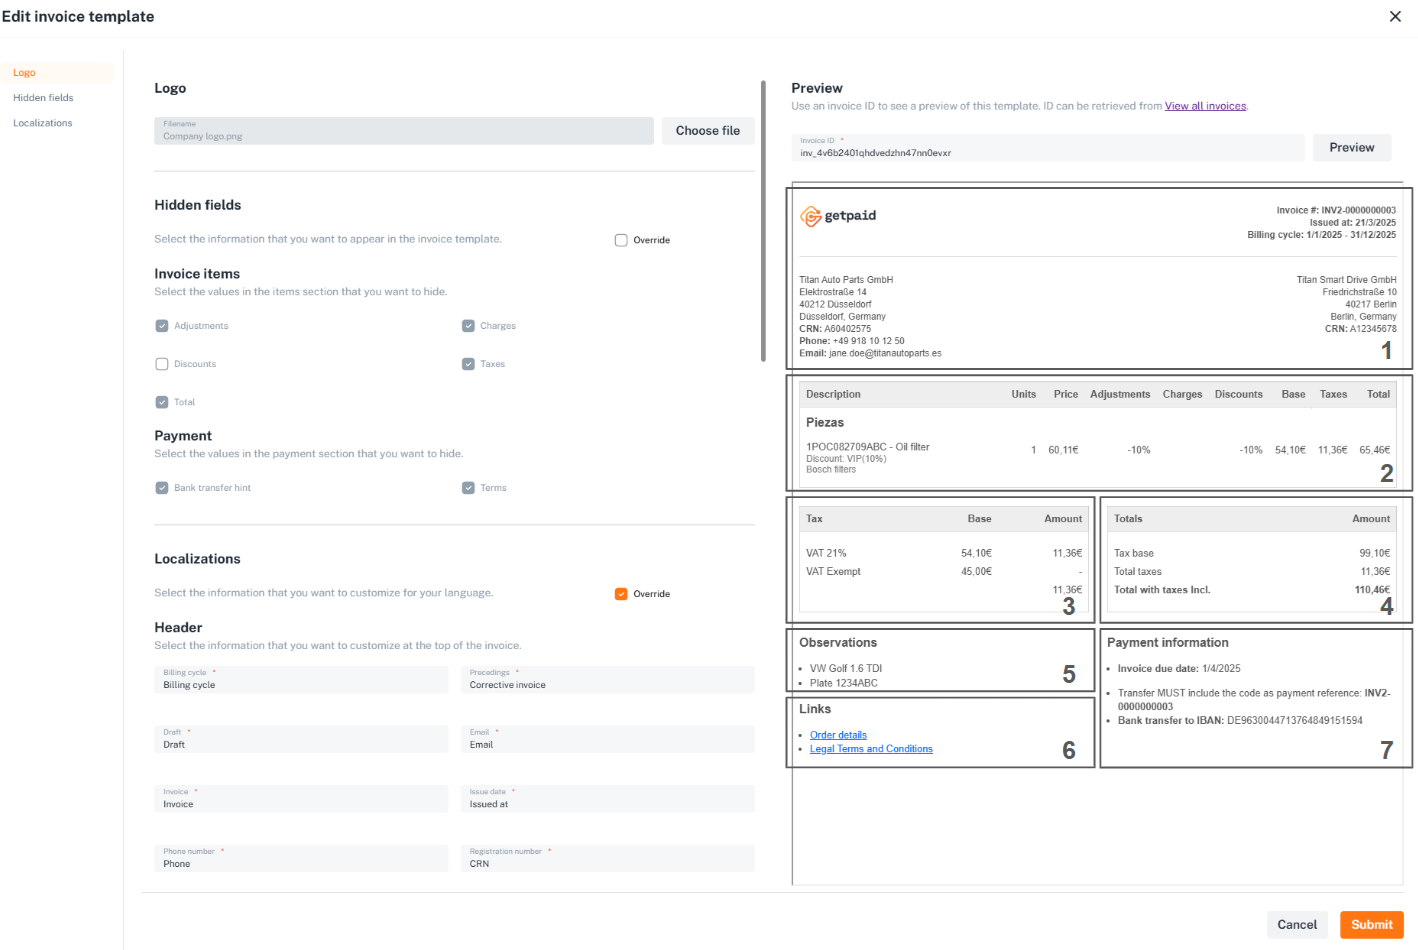
Task: Disable Override for Localizations
Action: 621,594
